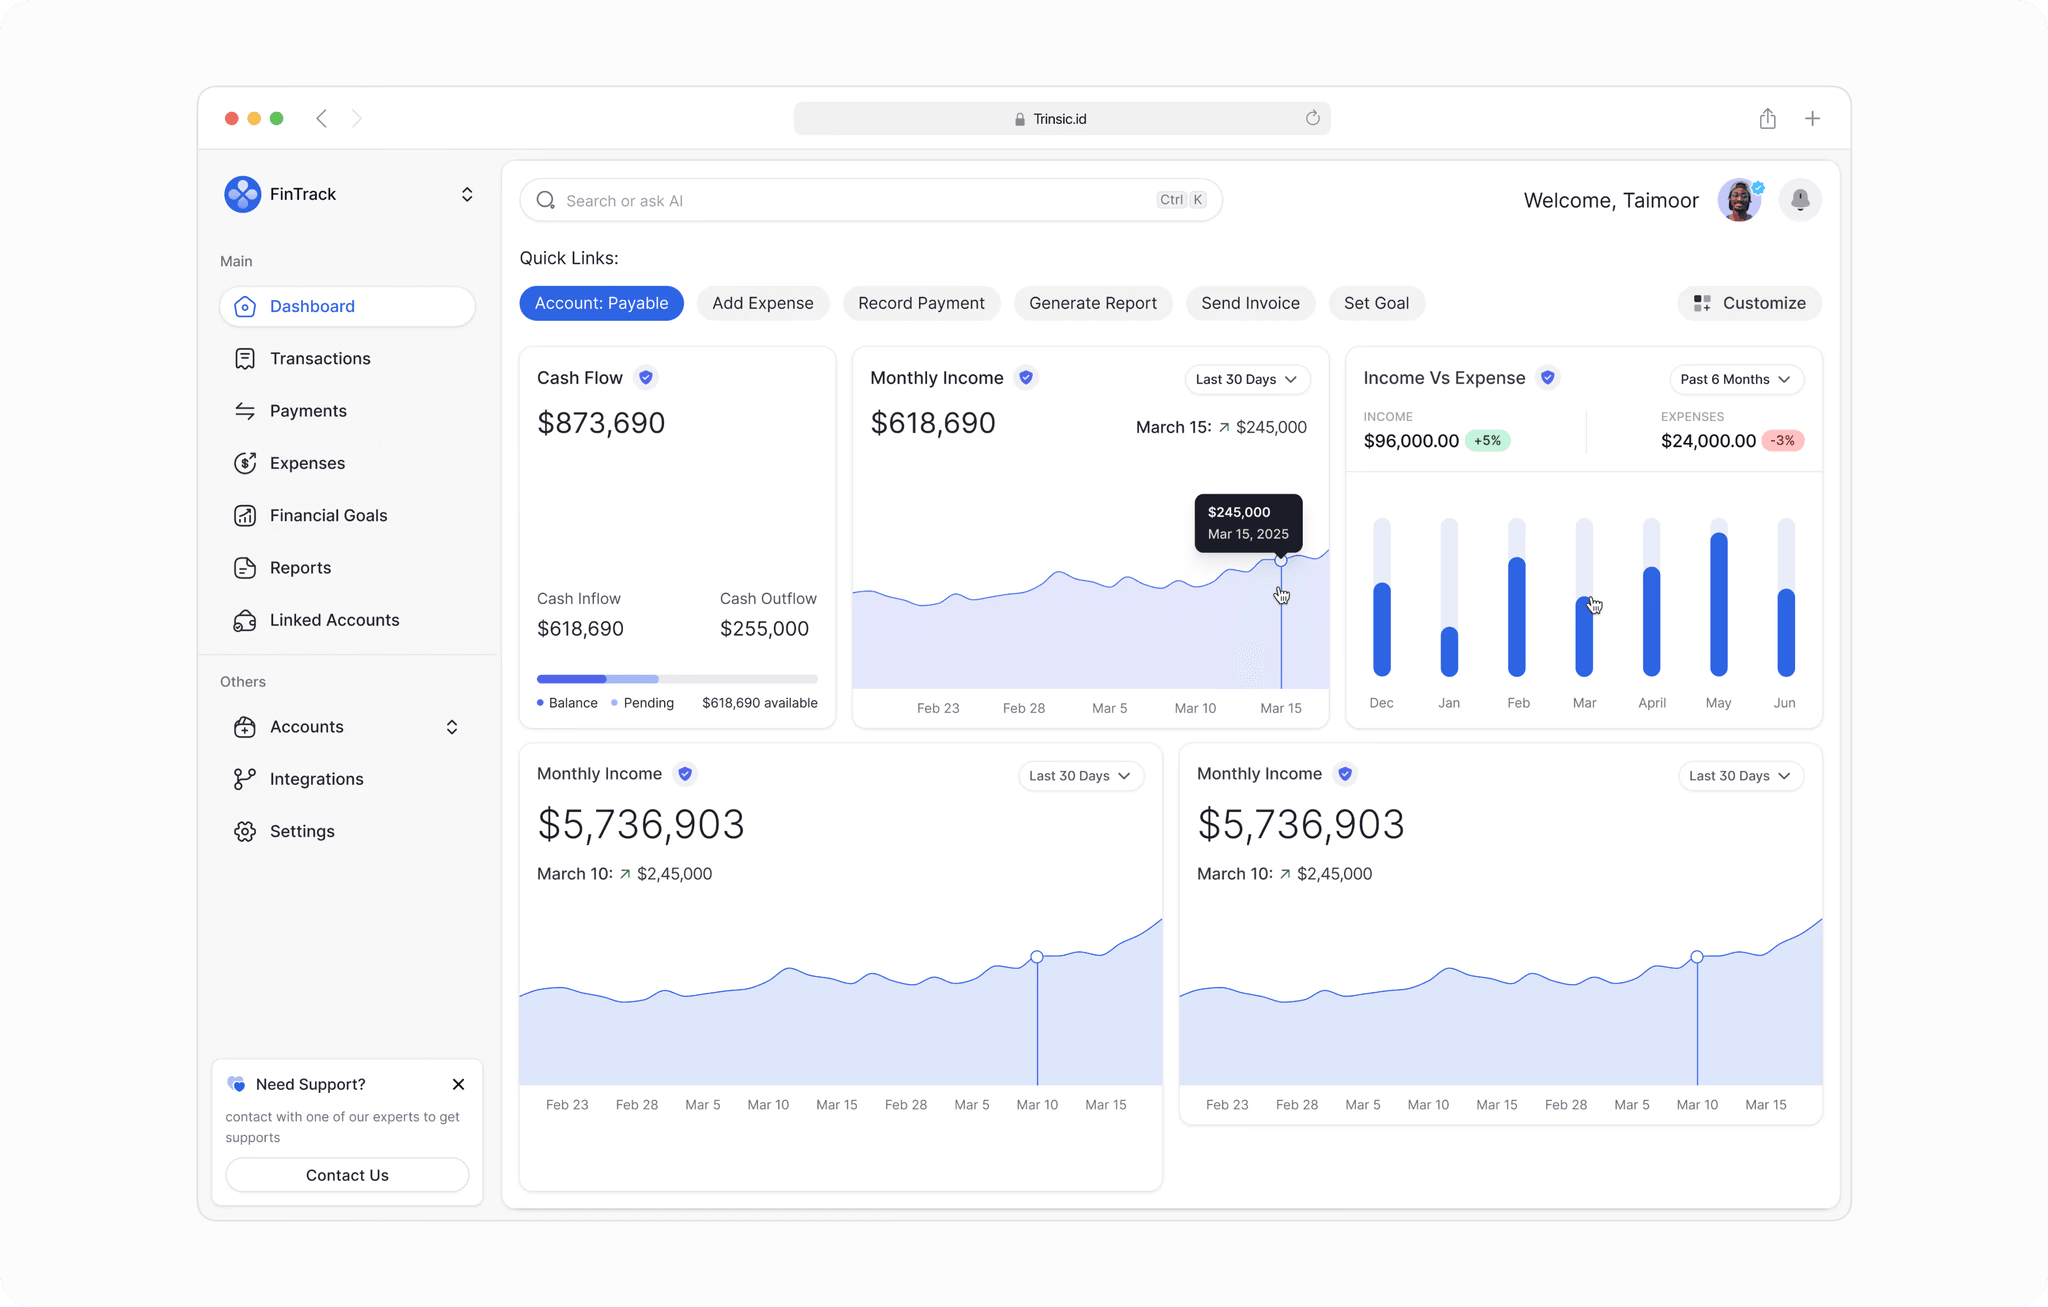The image size is (2048, 1307).
Task: Expand the Accounts sidebar section
Action: (x=452, y=727)
